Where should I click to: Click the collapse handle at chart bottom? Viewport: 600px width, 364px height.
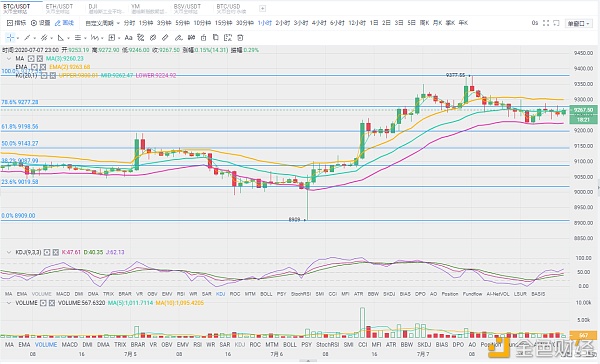click(308, 361)
